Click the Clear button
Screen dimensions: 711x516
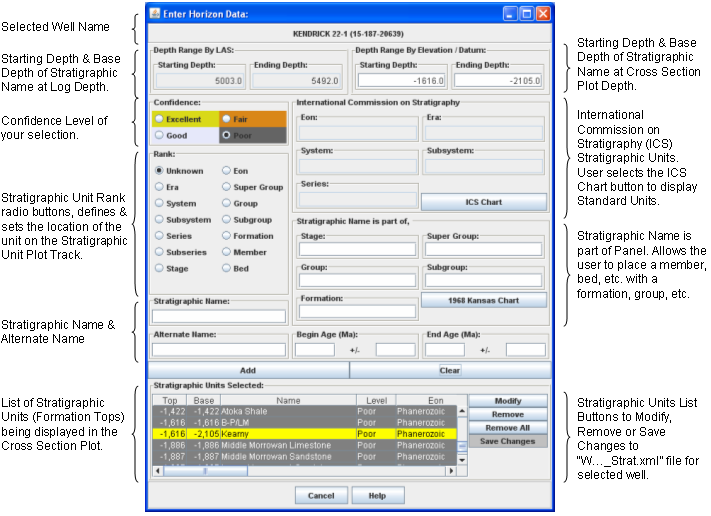click(450, 370)
